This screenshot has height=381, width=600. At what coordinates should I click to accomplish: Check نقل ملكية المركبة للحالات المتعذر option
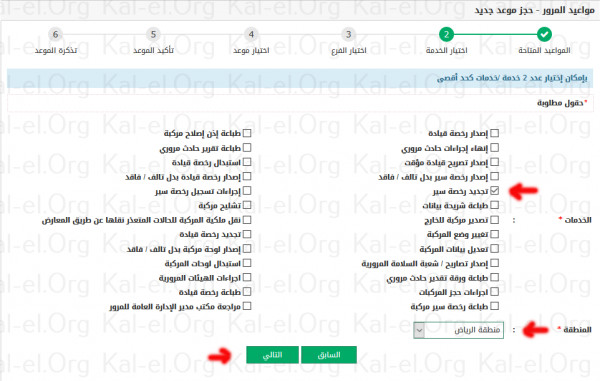247,220
